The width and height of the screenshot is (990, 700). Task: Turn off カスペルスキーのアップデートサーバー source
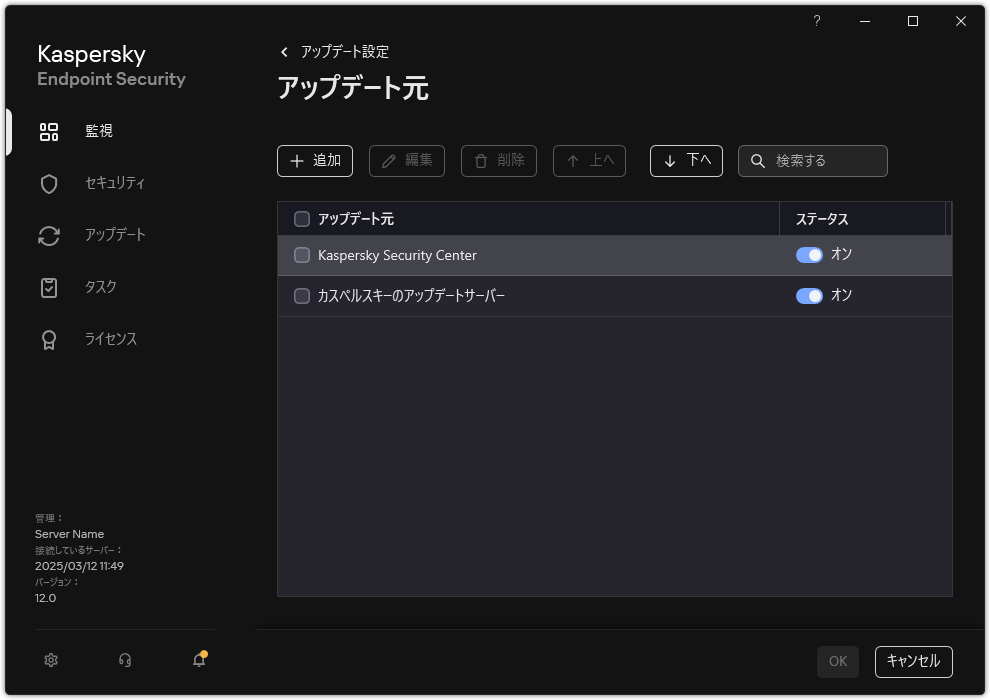click(x=810, y=295)
